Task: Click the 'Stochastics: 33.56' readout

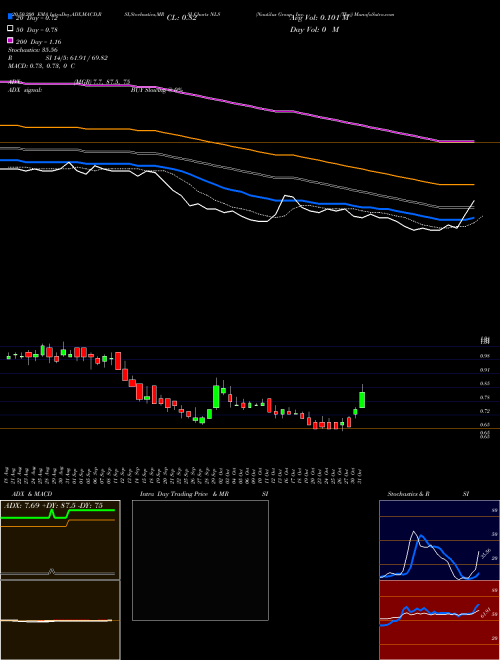Action: 33,50
